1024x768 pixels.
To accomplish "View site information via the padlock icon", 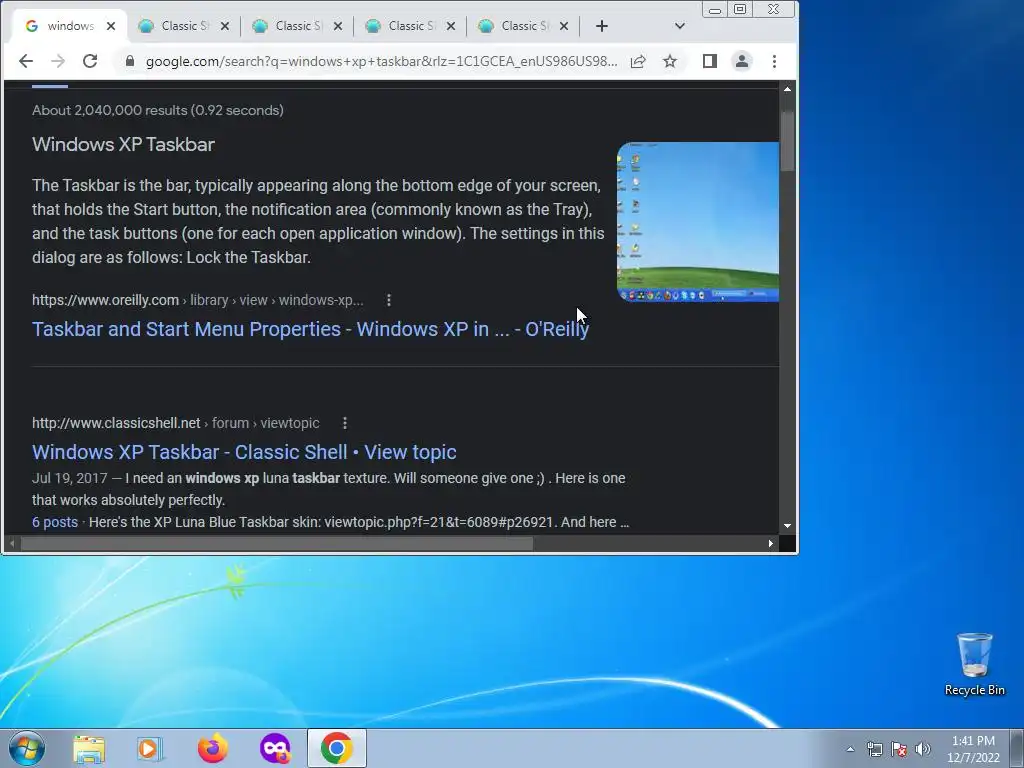I will coord(129,61).
